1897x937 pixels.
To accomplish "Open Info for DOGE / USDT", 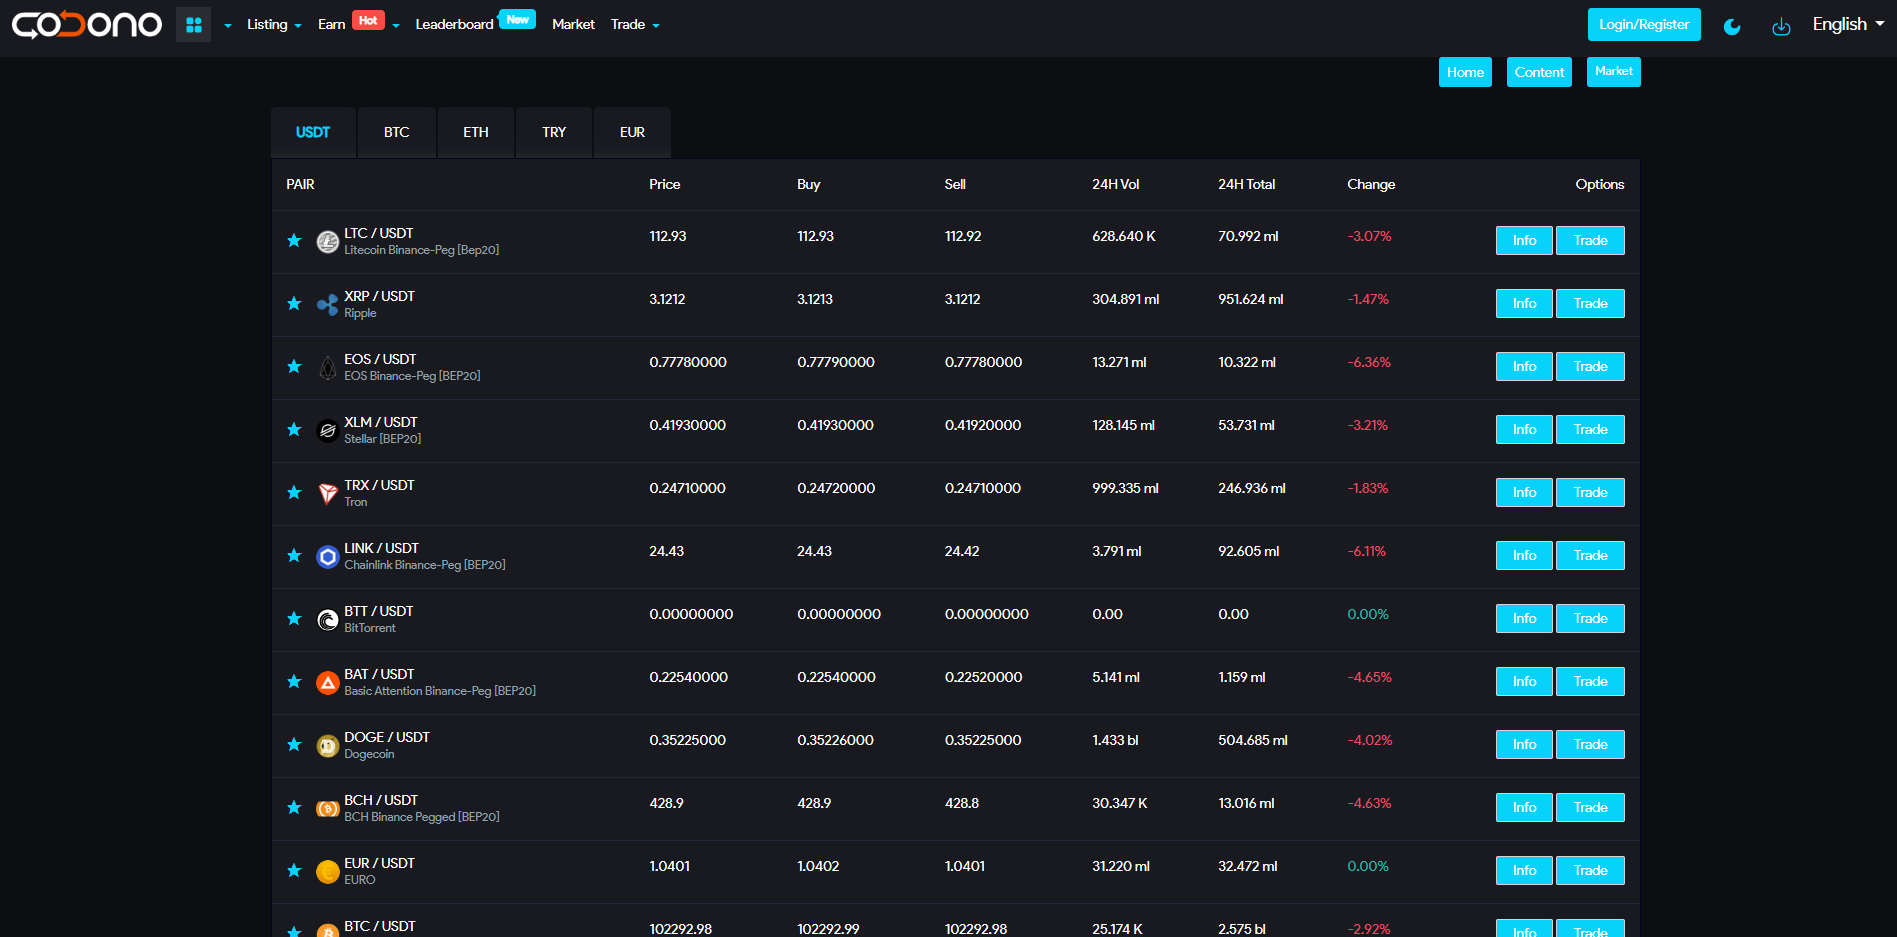I will tap(1524, 744).
